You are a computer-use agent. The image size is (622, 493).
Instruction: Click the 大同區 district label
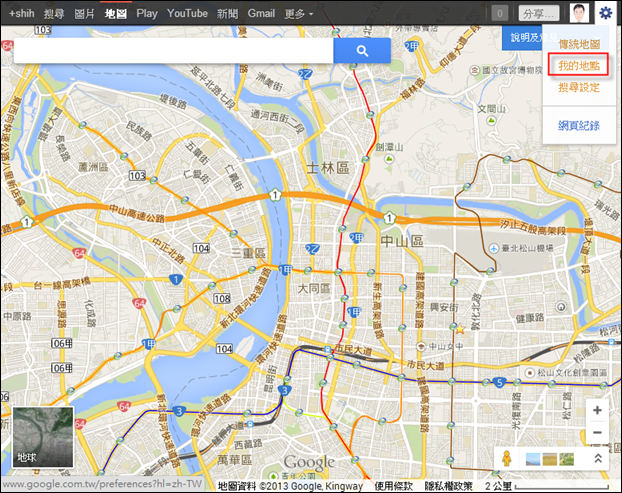click(x=314, y=288)
